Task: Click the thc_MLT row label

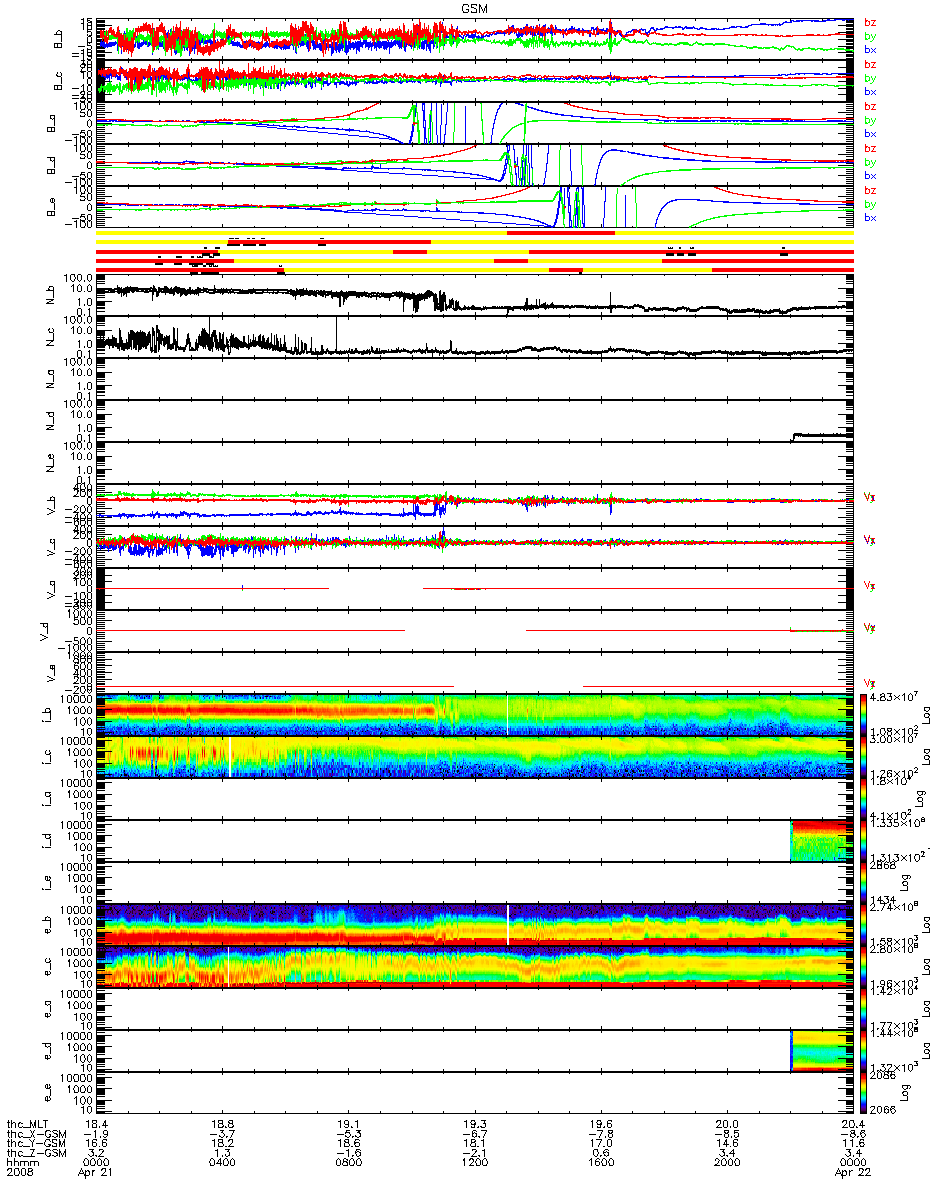Action: pyautogui.click(x=28, y=1124)
